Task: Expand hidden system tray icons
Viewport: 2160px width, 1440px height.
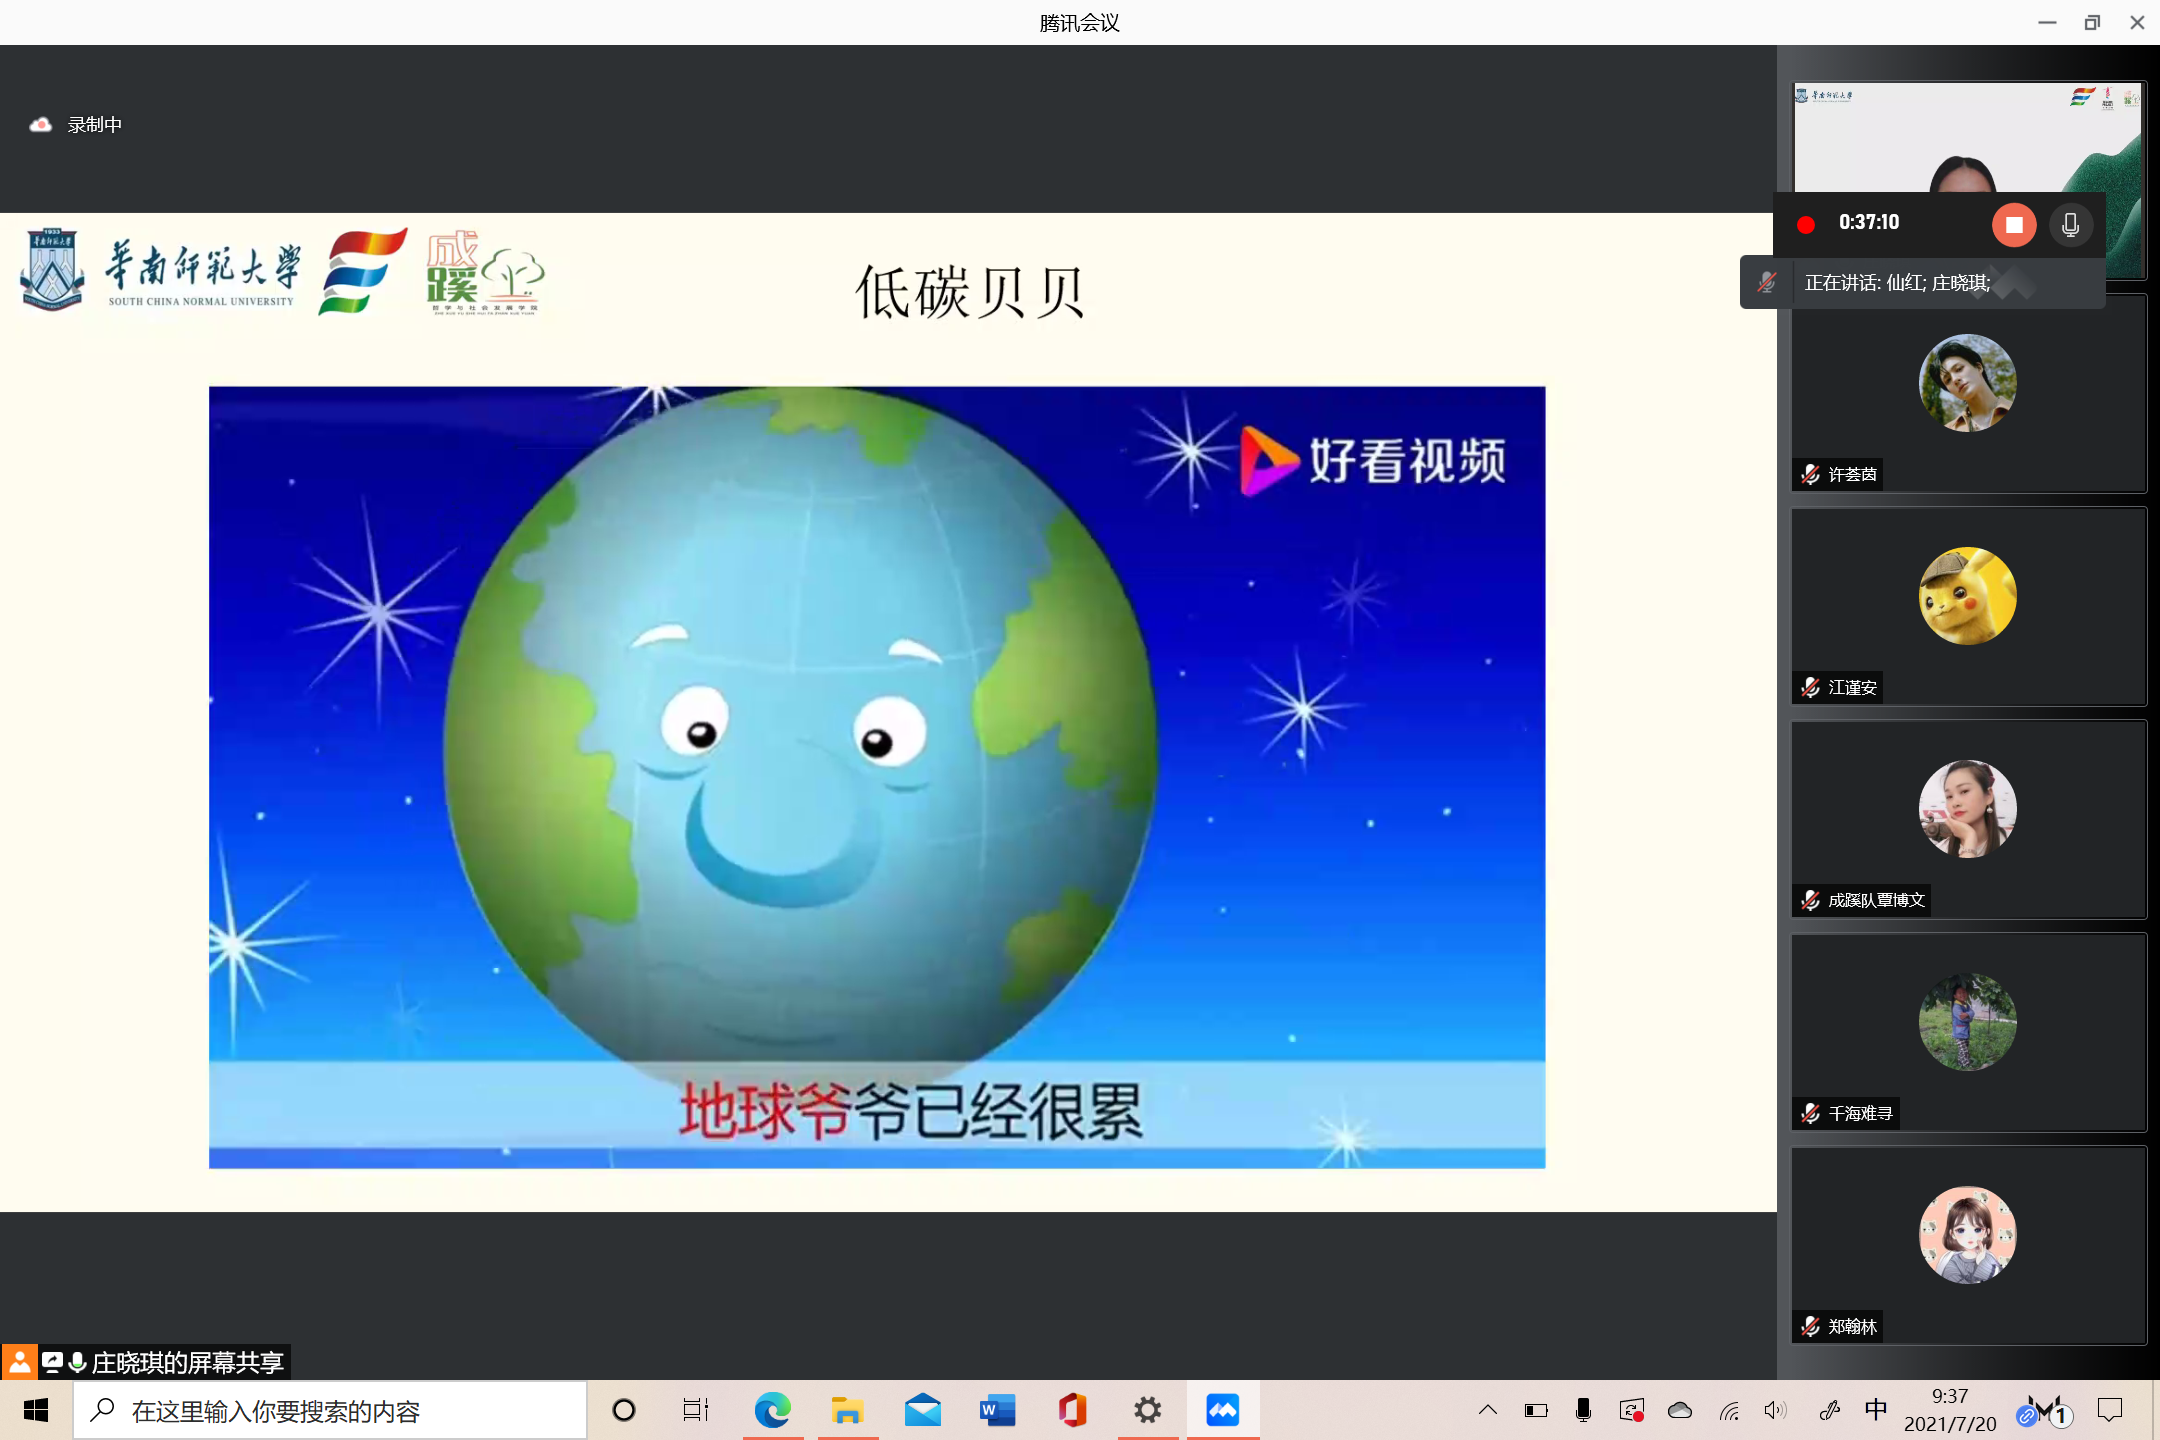Action: (1488, 1411)
